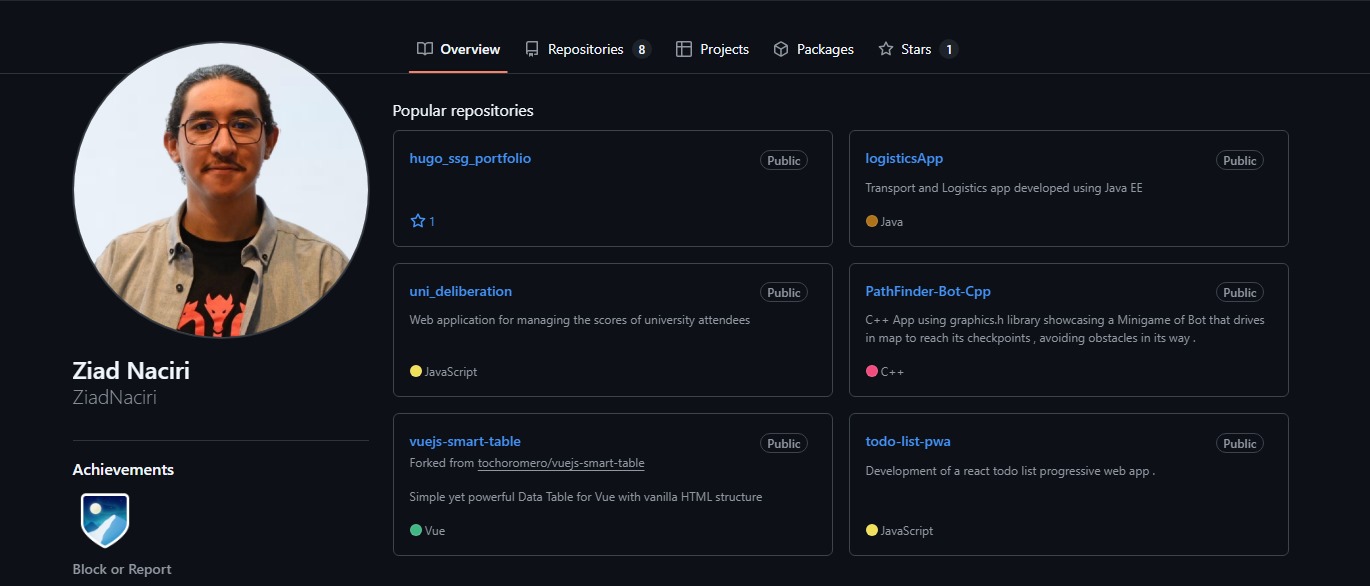
Task: Open the logisticsApp repository
Action: coord(903,157)
